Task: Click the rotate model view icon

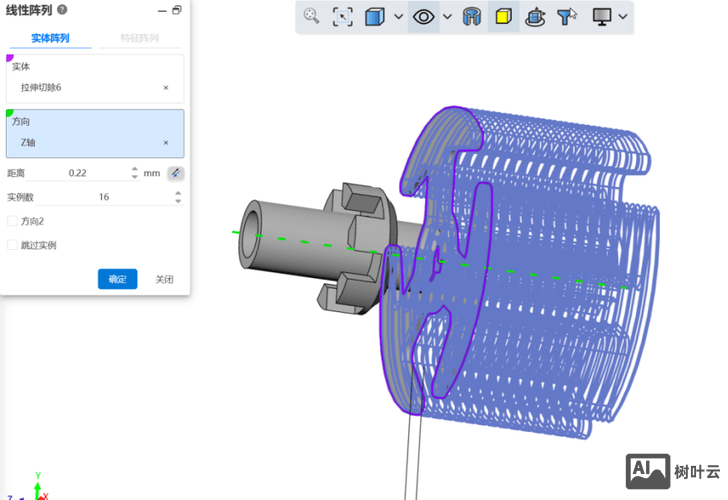Action: click(535, 17)
